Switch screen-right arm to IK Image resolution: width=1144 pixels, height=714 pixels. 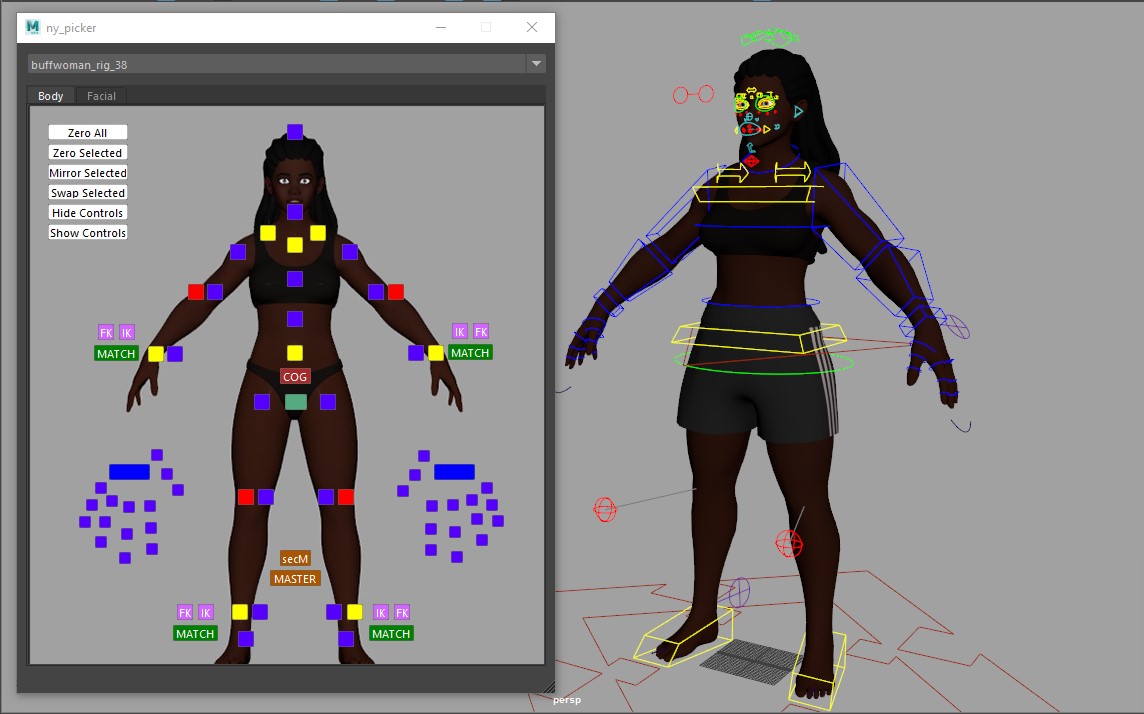[x=460, y=332]
